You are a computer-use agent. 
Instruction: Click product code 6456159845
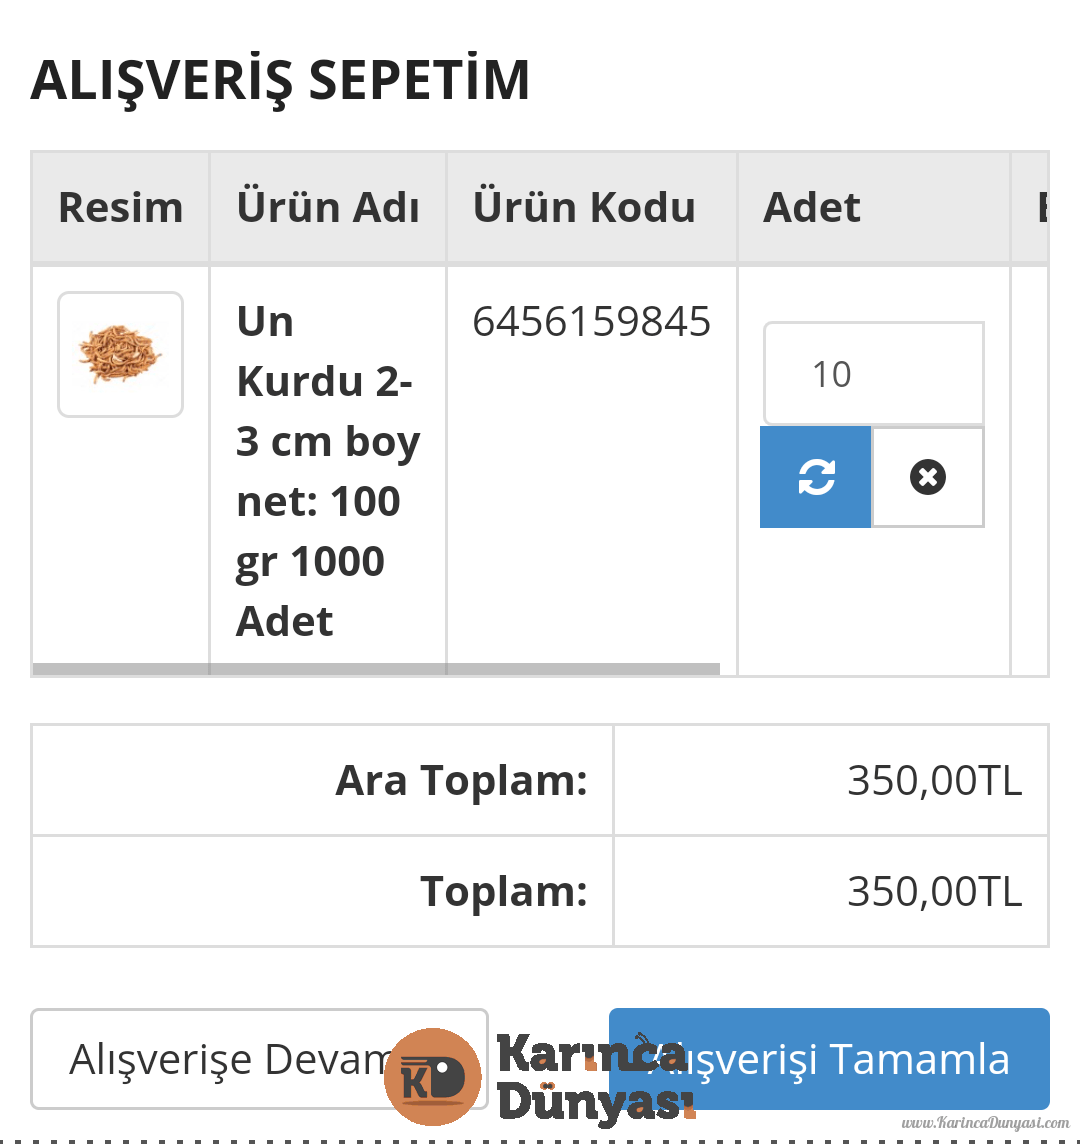591,321
